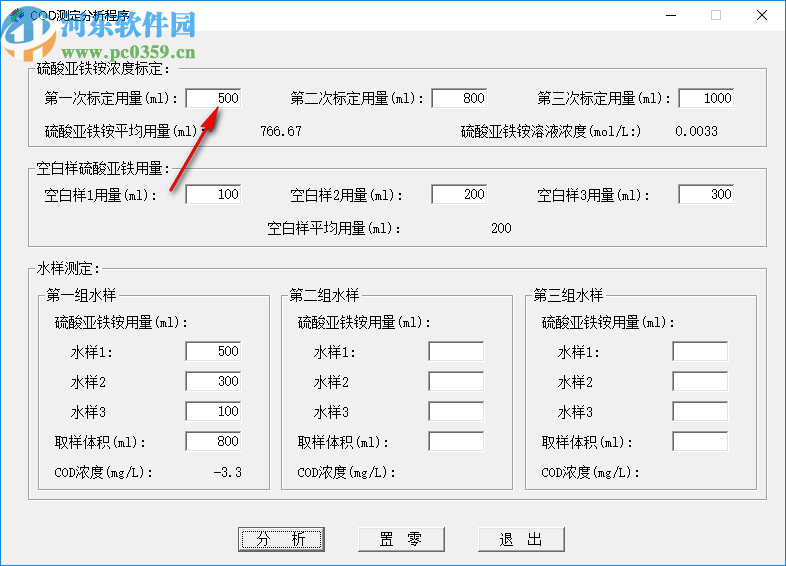Image resolution: width=786 pixels, height=566 pixels.
Task: Edit 取样体积 field in 第一组水样
Action: [214, 442]
